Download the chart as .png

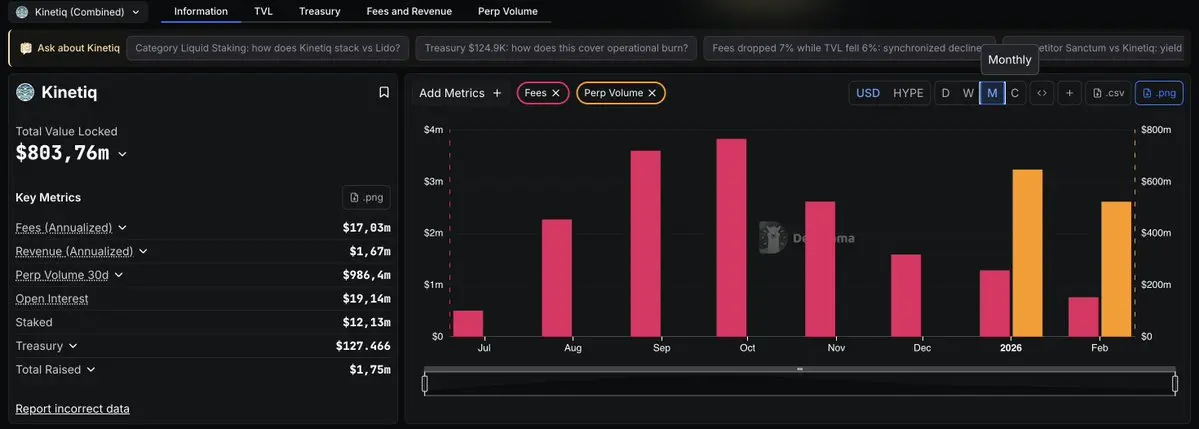click(1158, 93)
